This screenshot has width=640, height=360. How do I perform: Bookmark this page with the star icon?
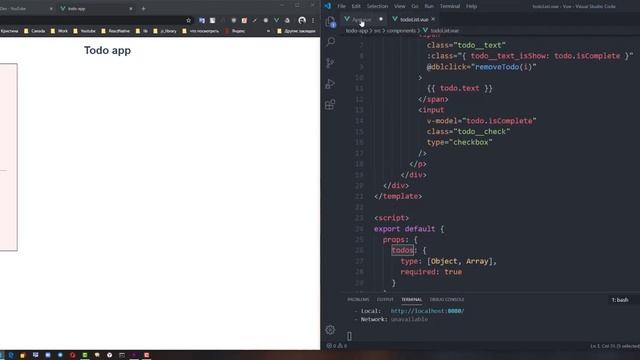click(x=188, y=20)
